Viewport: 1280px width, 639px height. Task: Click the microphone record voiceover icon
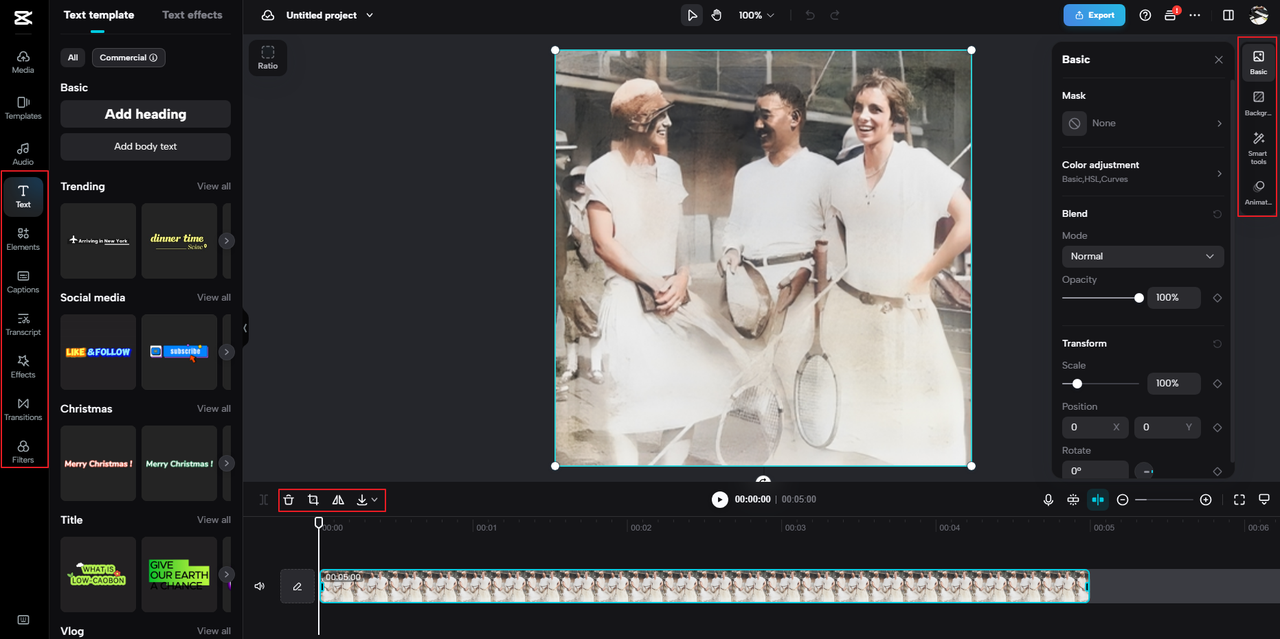coord(1048,499)
